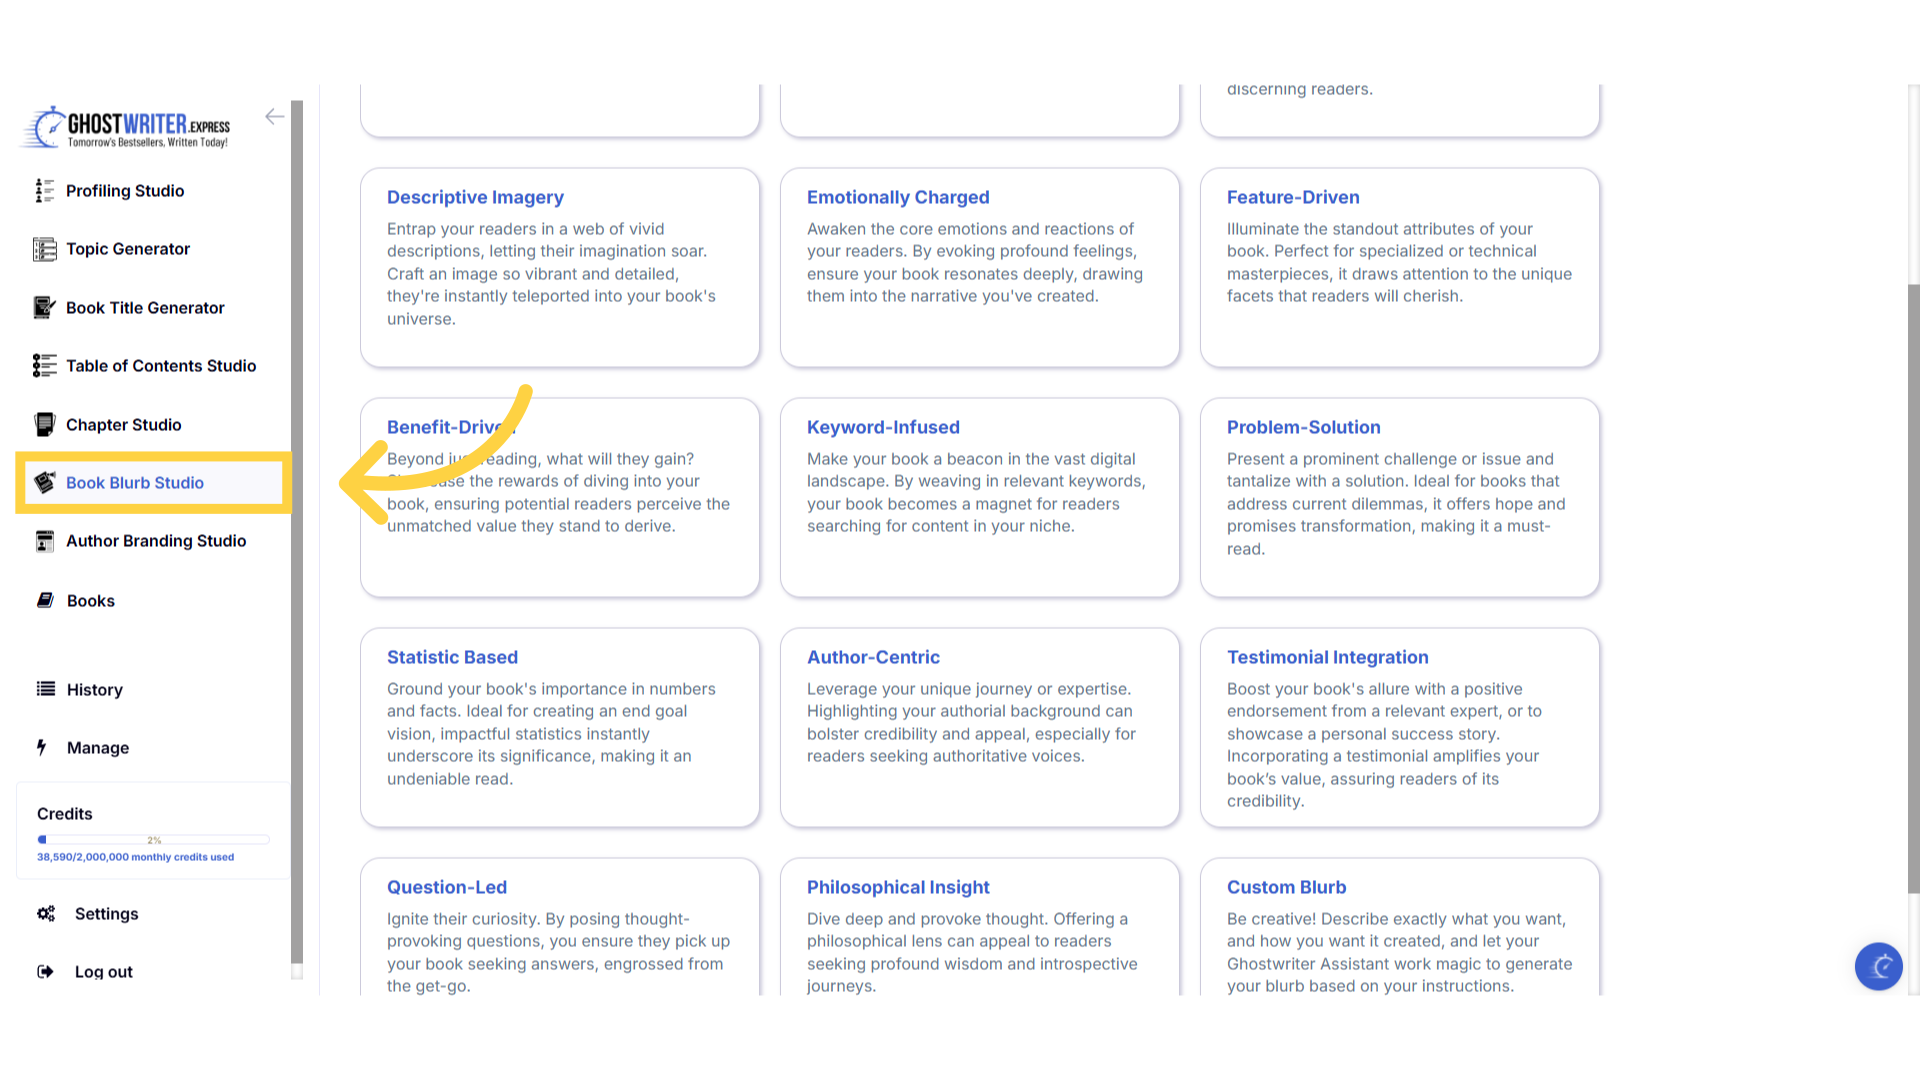Click the credits usage progress bar
This screenshot has height=1080, width=1920.
[x=153, y=840]
